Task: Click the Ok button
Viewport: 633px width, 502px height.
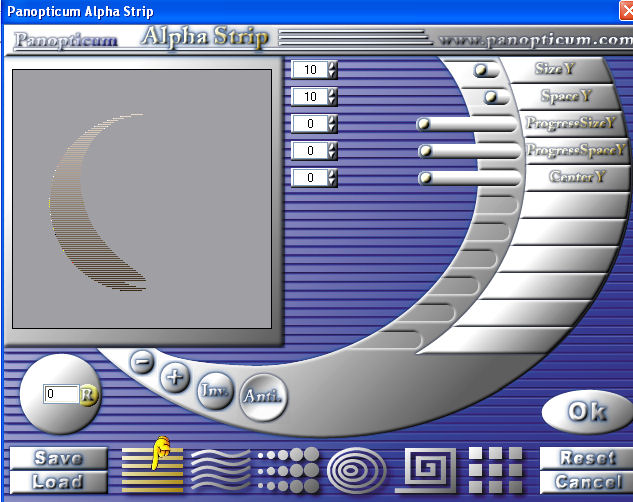Action: click(x=587, y=412)
